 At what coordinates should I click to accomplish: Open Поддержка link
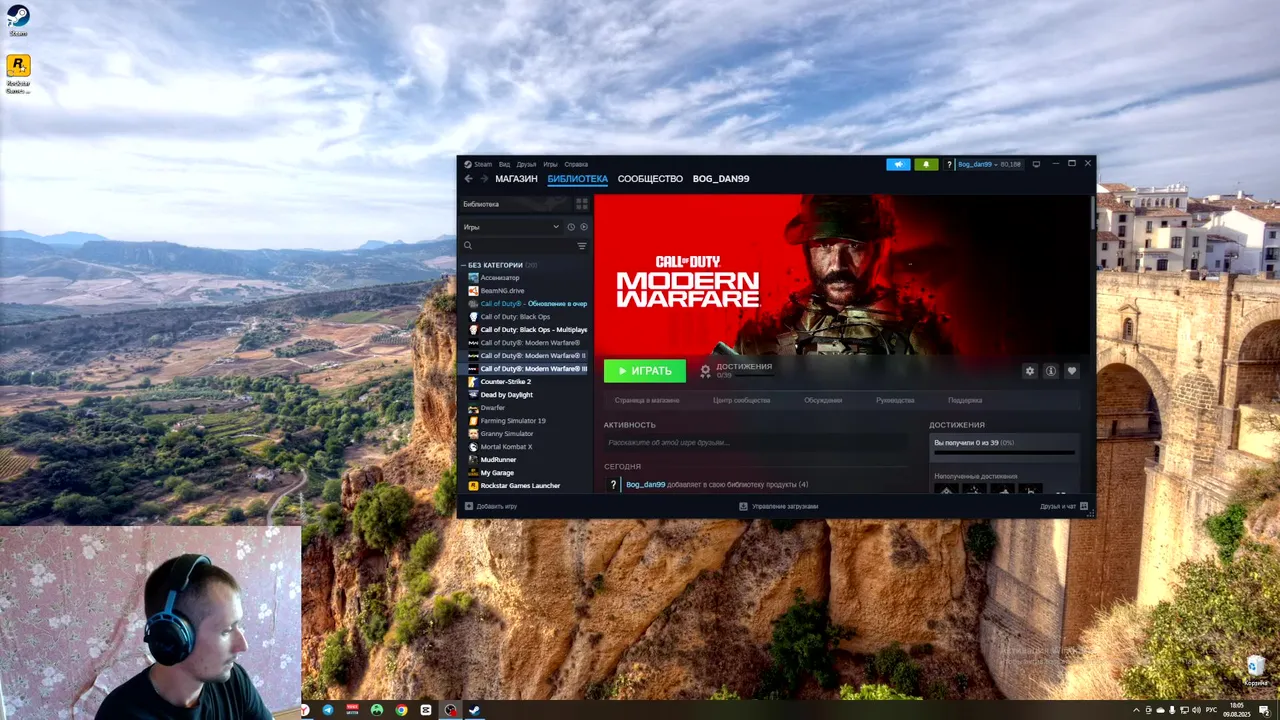965,400
